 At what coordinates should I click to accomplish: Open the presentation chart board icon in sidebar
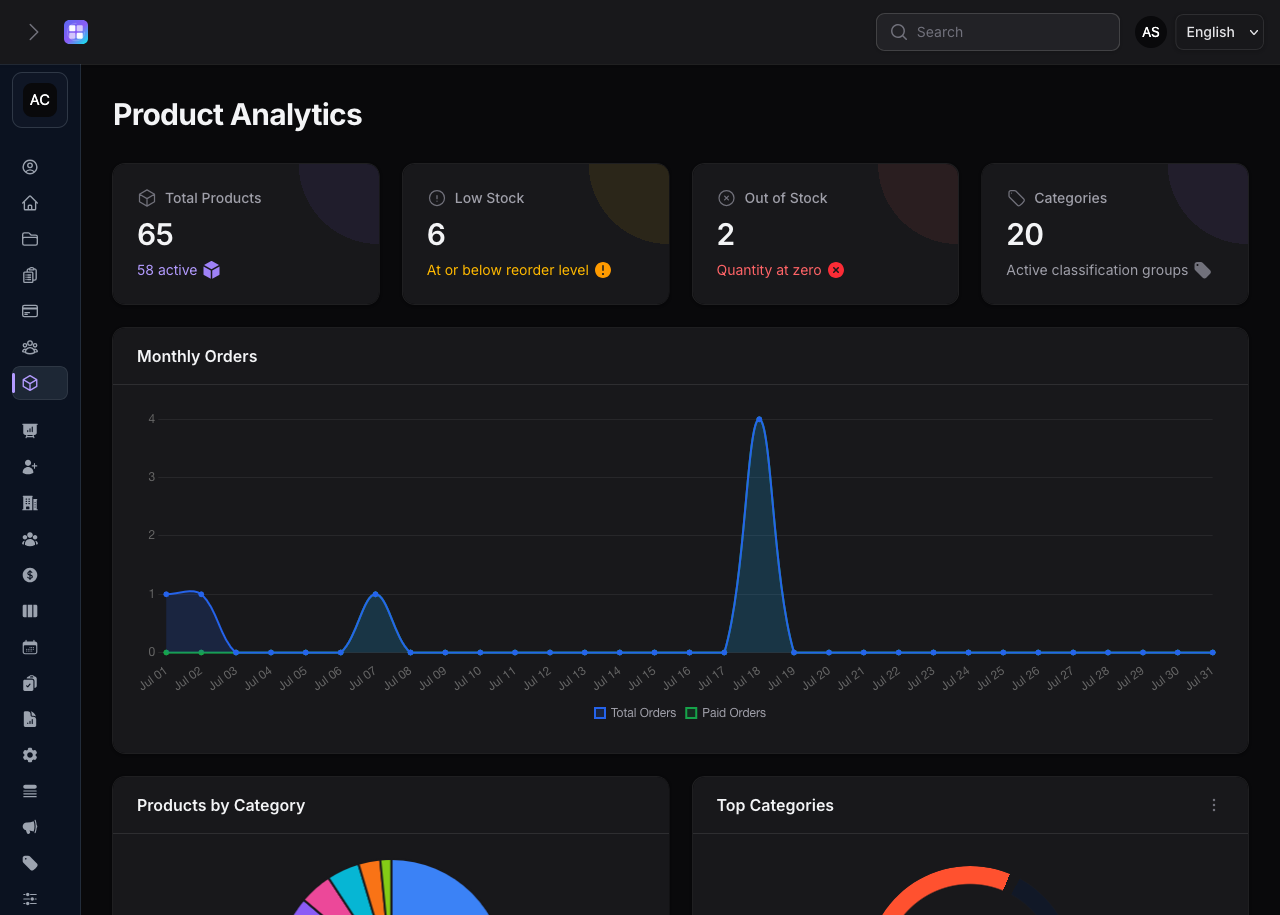pos(30,431)
